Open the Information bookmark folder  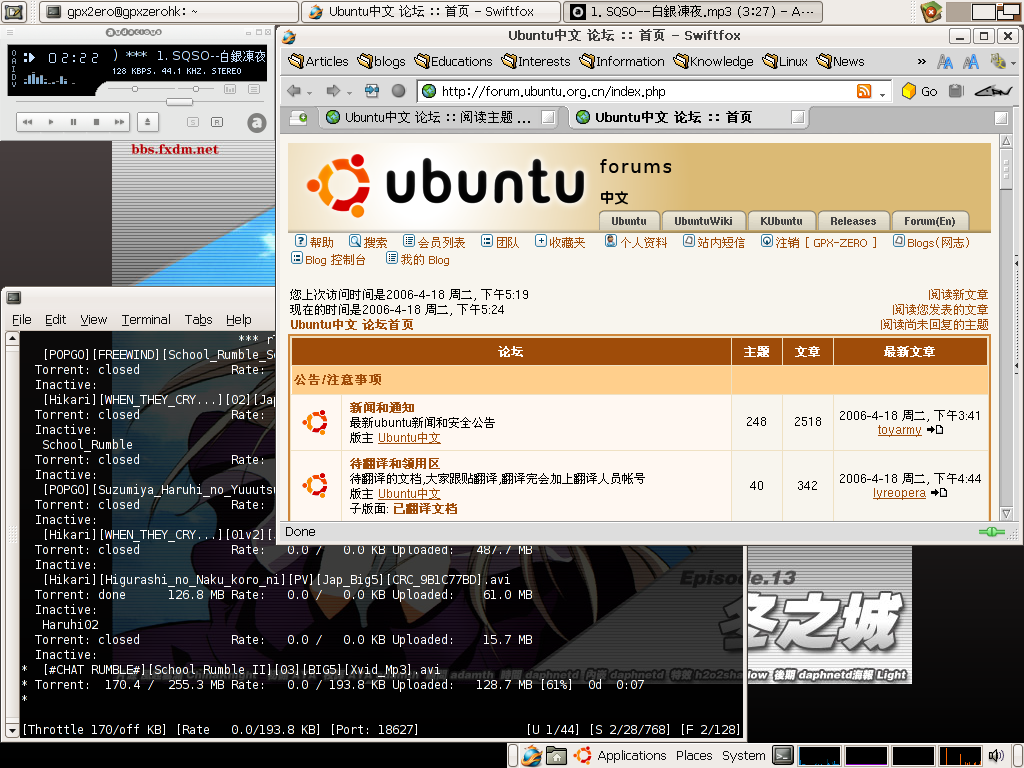(x=622, y=61)
